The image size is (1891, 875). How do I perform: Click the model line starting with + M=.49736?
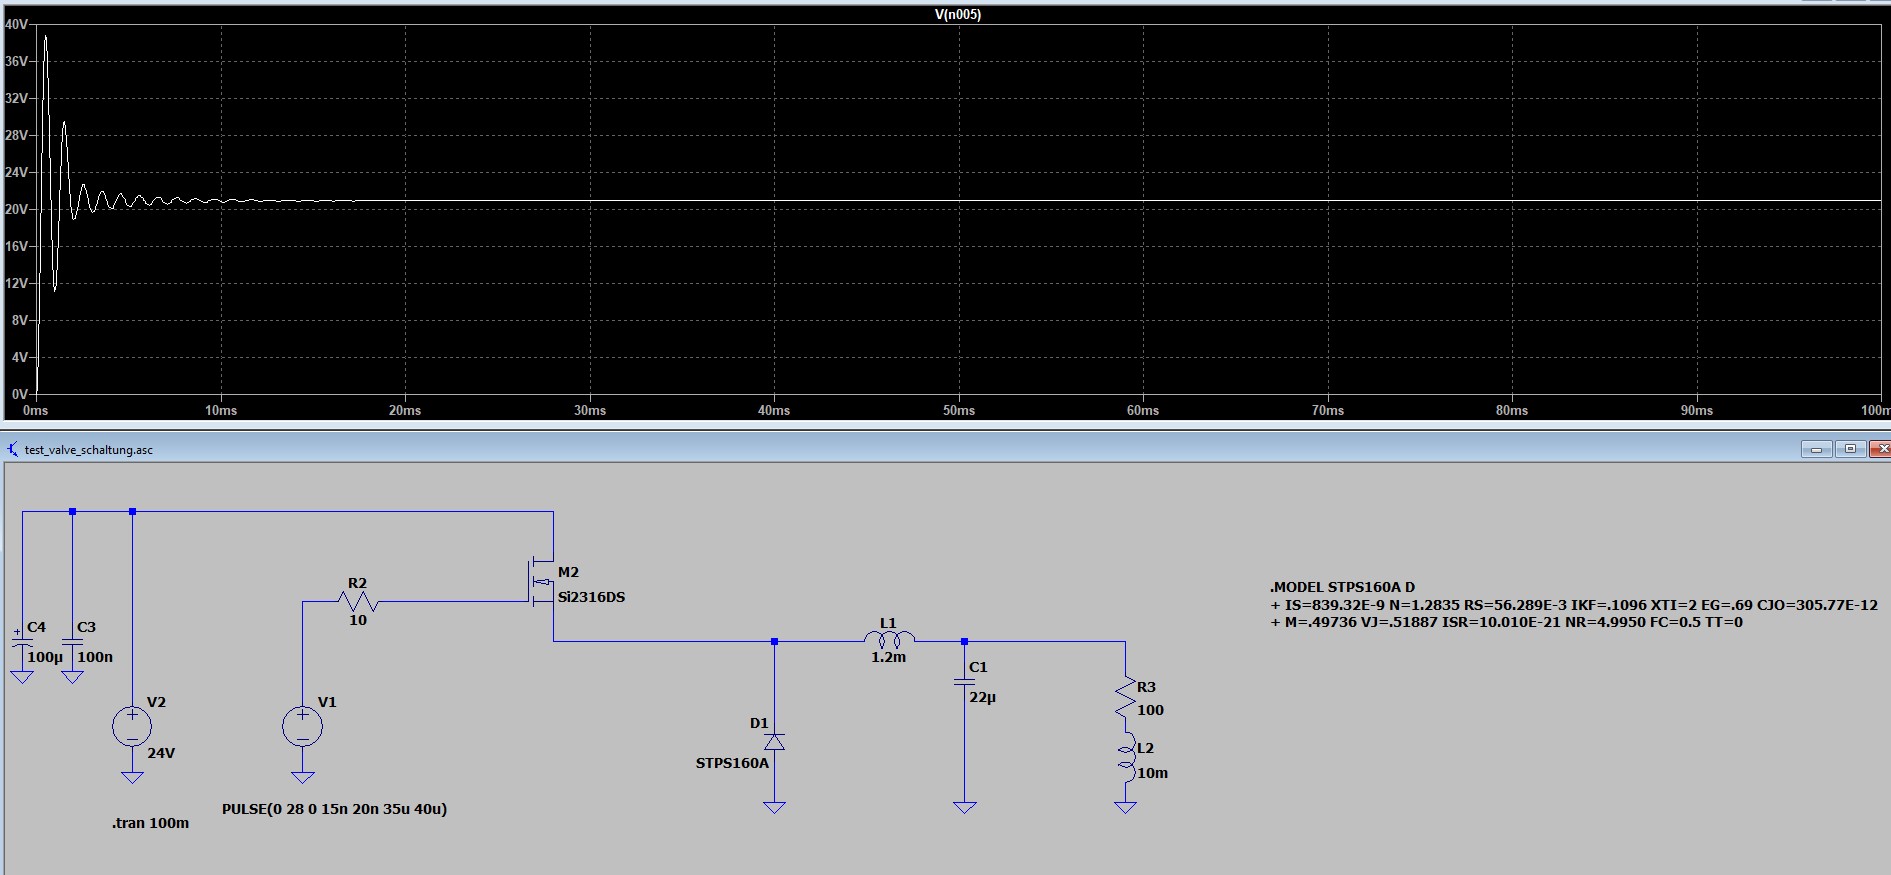coord(1506,622)
